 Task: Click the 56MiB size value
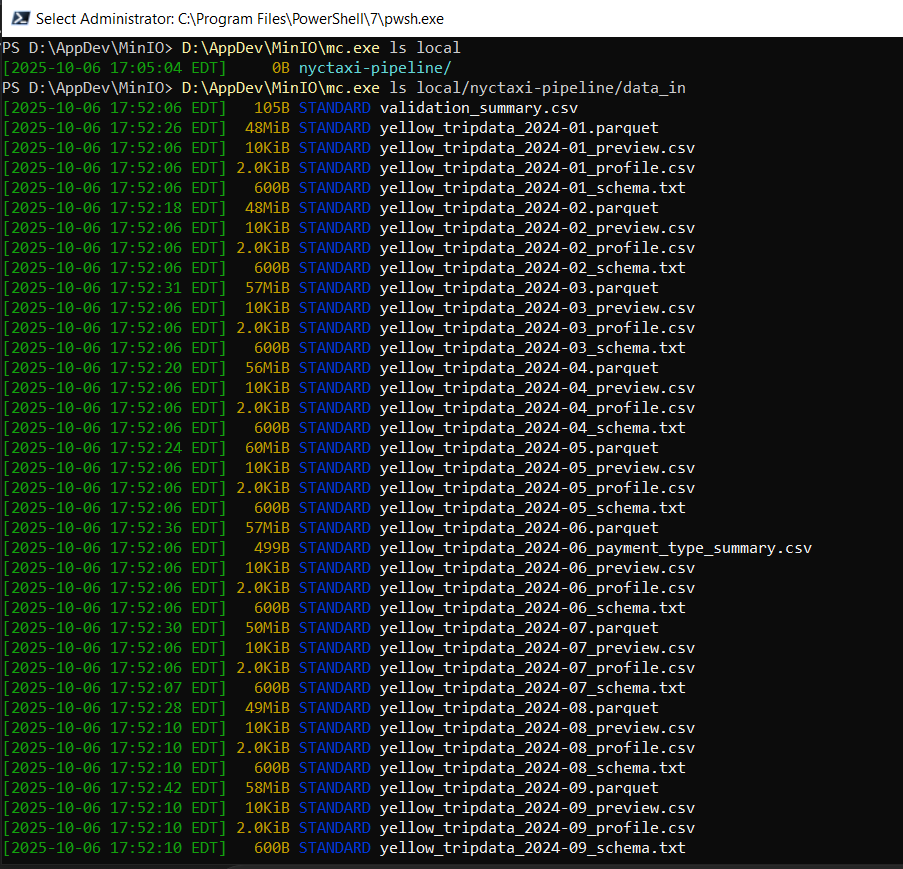[267, 368]
